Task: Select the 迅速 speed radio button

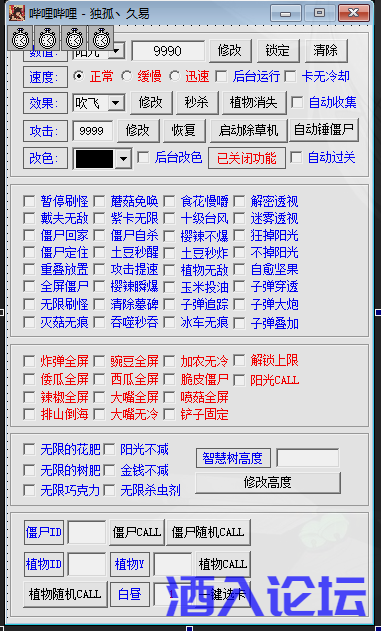Action: pyautogui.click(x=175, y=76)
